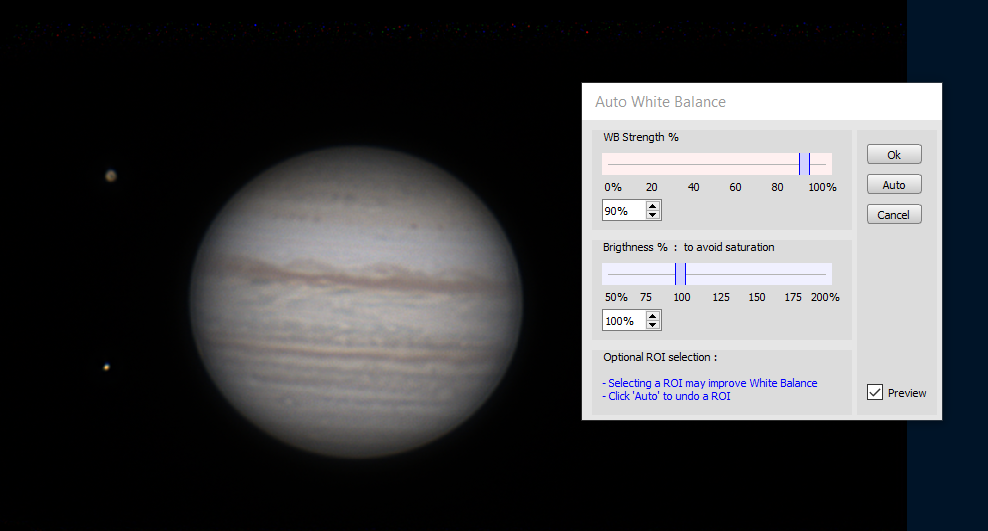Viewport: 988px width, 531px height.
Task: Click the 'Optional ROI selection :' label
Action: tap(660, 357)
